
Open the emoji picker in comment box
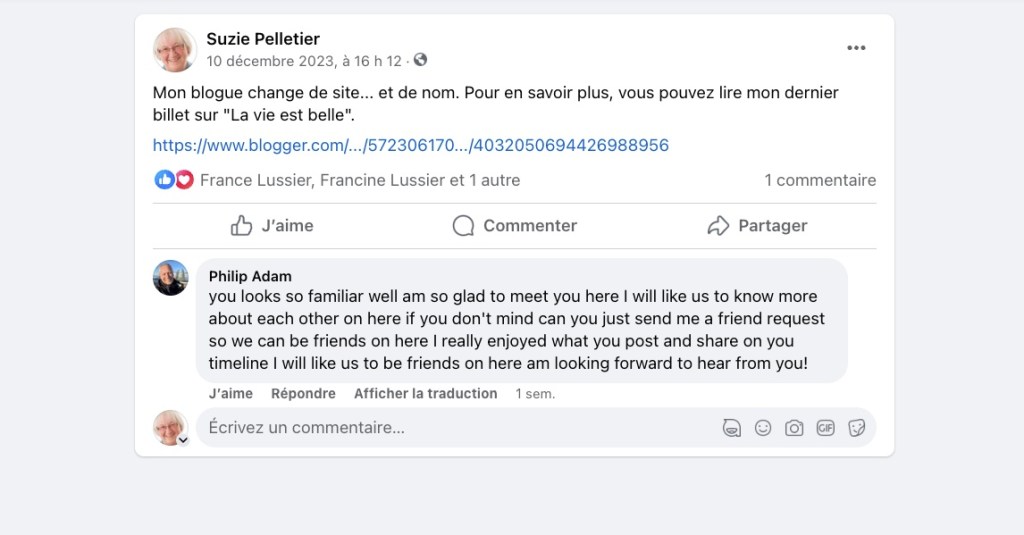pyautogui.click(x=763, y=428)
